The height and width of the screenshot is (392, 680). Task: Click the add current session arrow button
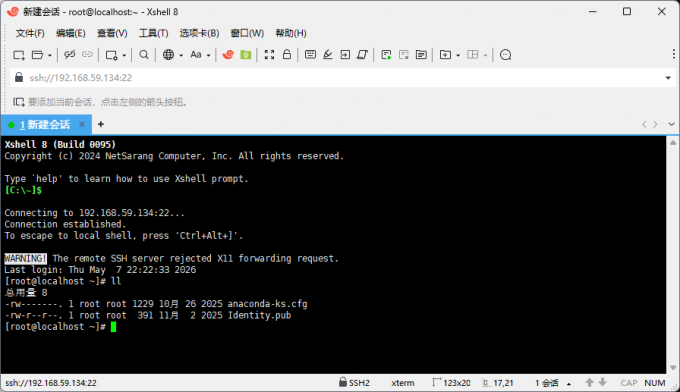coord(19,102)
